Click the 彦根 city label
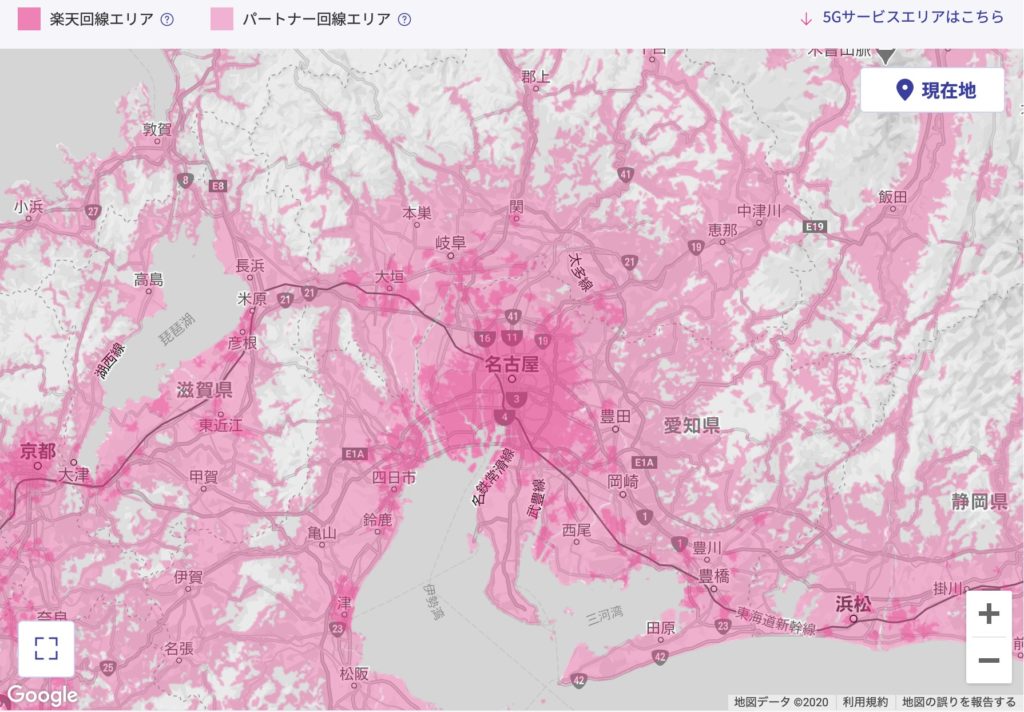Viewport: 1024px width, 712px height. (x=242, y=342)
